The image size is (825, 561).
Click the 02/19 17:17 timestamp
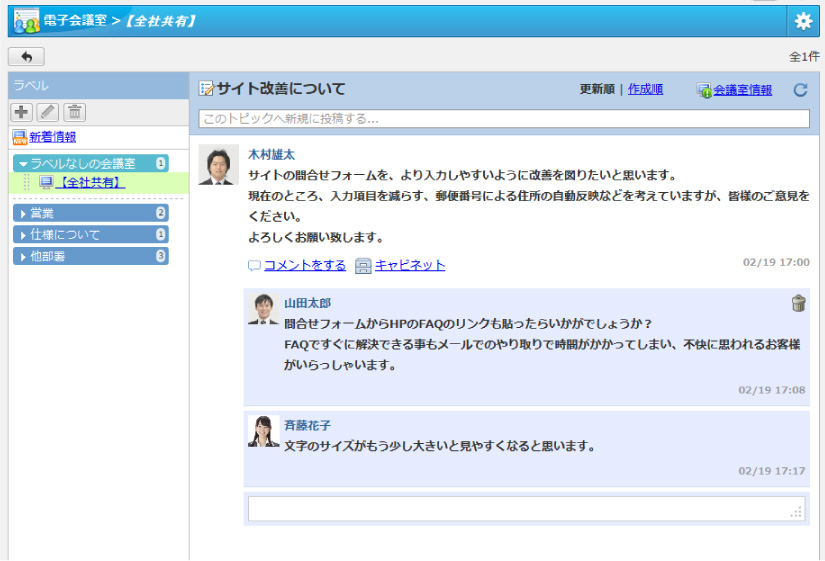[x=772, y=471]
